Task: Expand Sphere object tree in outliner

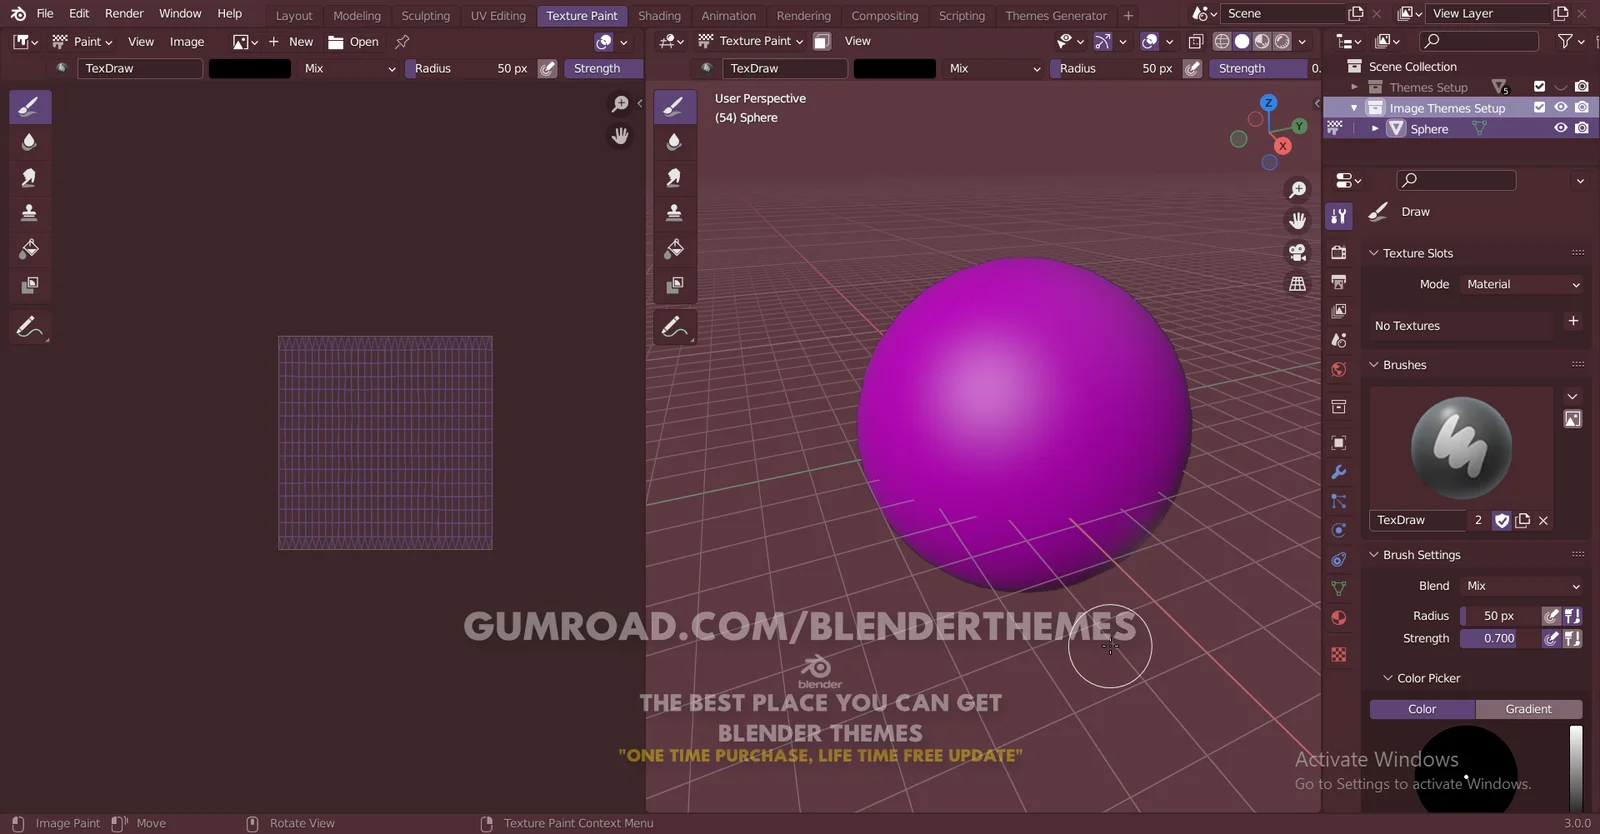Action: (x=1375, y=129)
